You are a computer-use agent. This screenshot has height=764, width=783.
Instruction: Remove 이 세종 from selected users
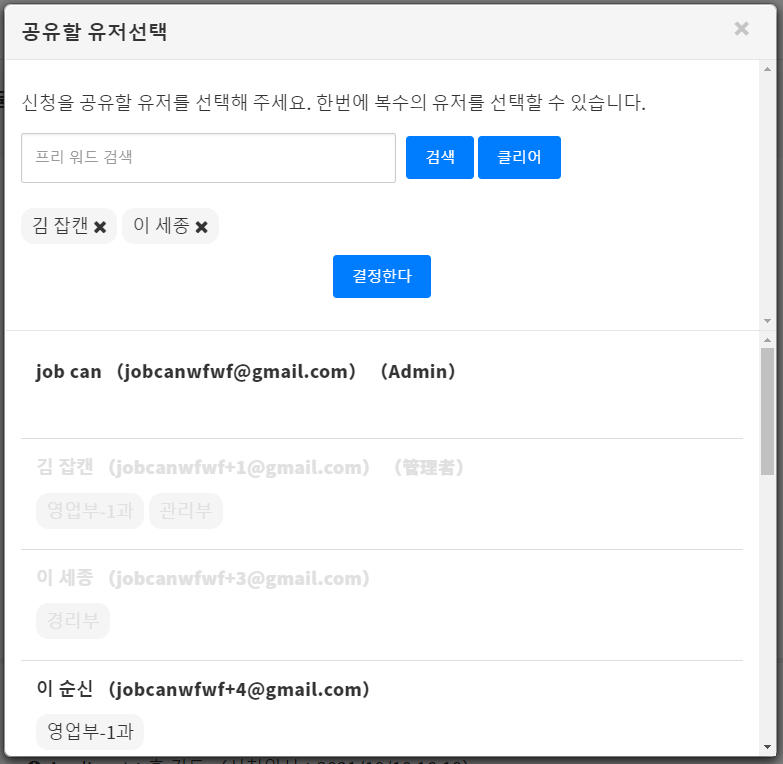tap(201, 227)
